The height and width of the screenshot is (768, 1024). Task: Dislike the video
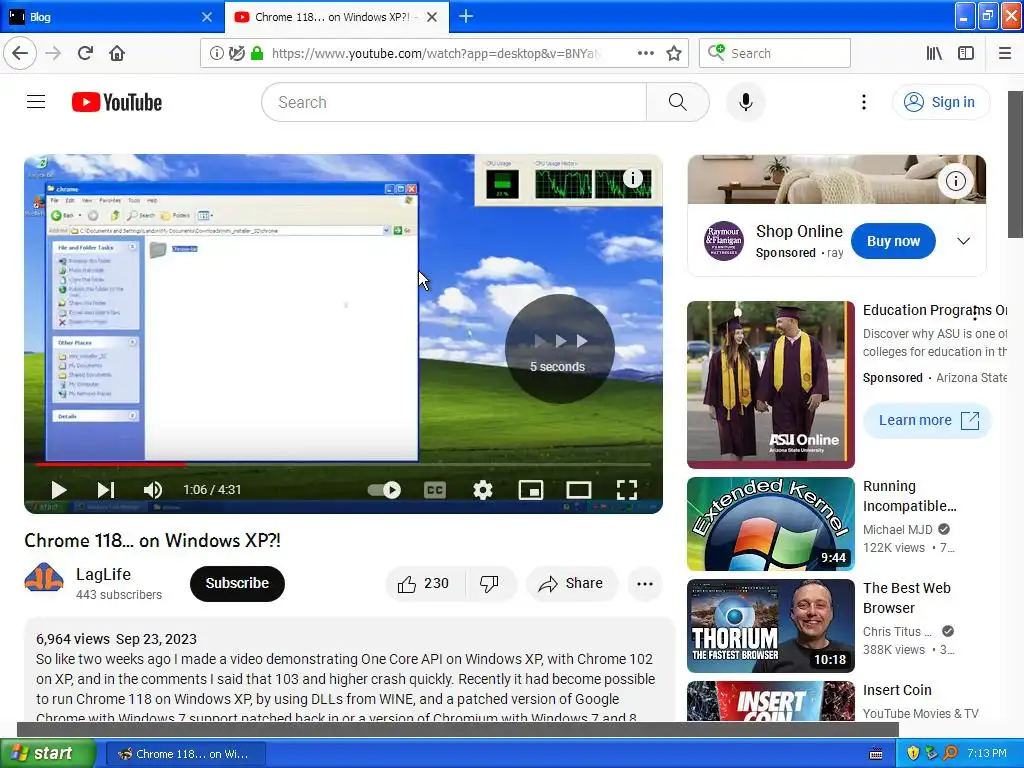coord(490,583)
